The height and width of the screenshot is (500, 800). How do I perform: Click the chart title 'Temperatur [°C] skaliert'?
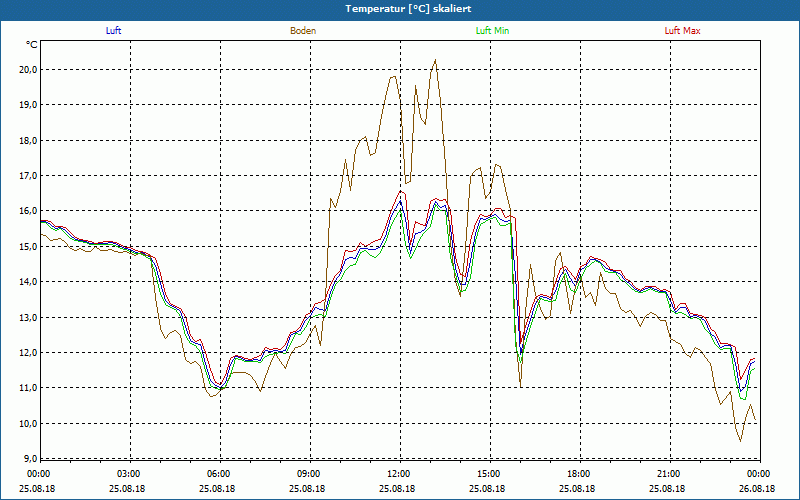tap(408, 9)
